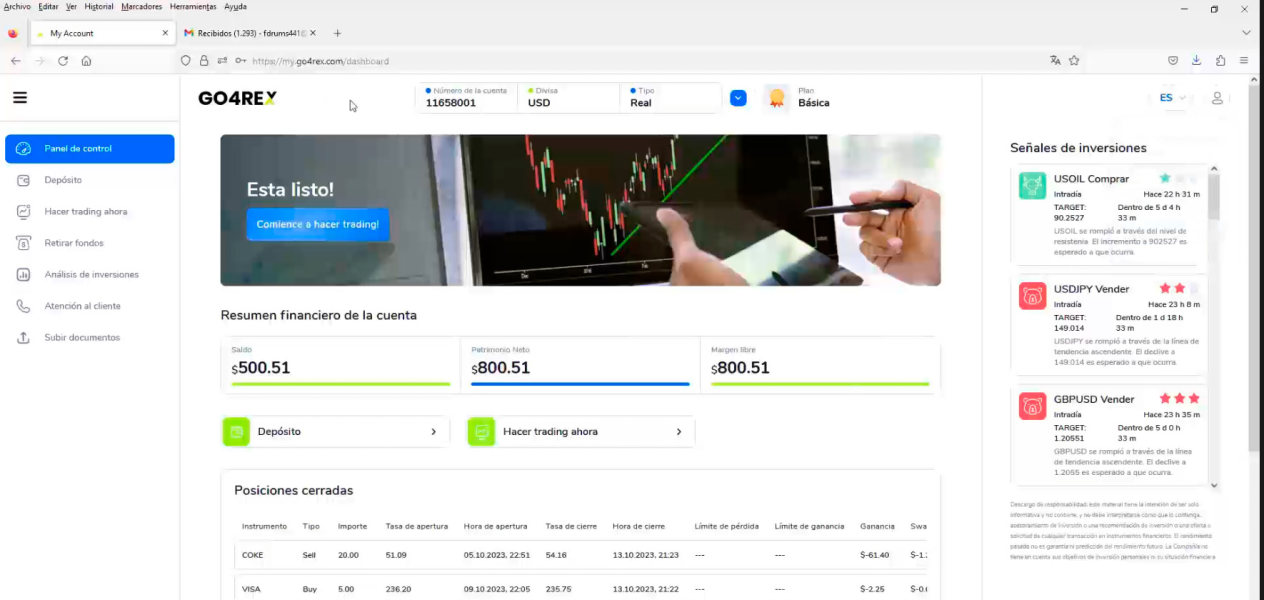
Task: Click the Depósito wallet icon in sidebar
Action: pyautogui.click(x=23, y=180)
